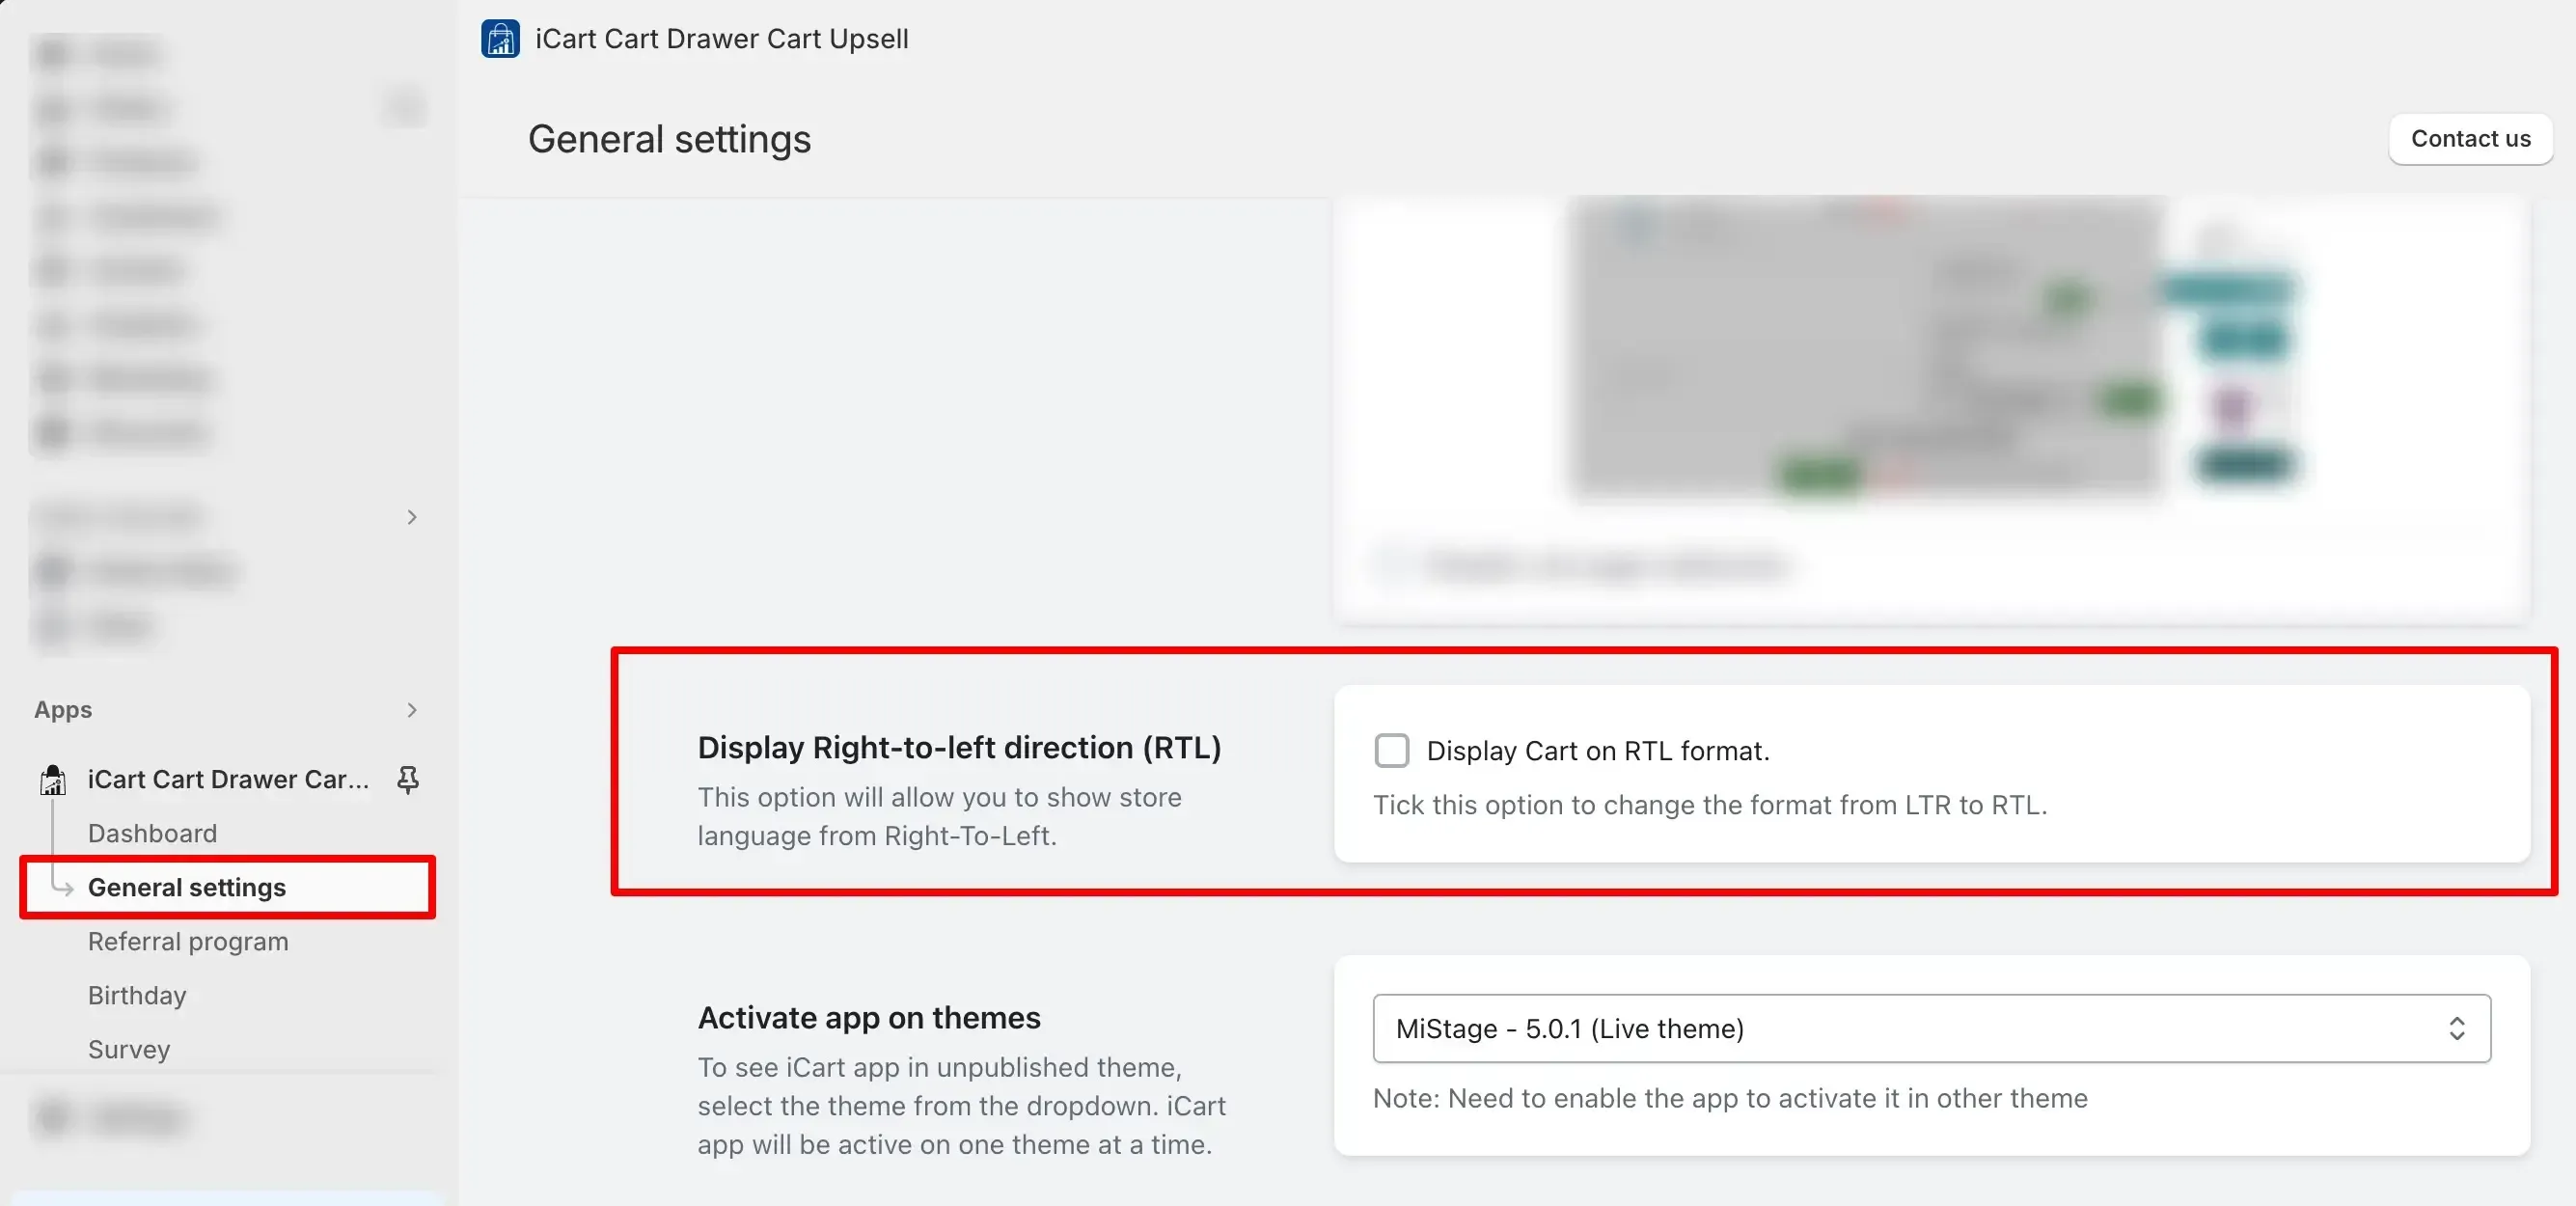Expand the blurred sales channels chevron
Screen dimensions: 2576x1206
(411, 517)
